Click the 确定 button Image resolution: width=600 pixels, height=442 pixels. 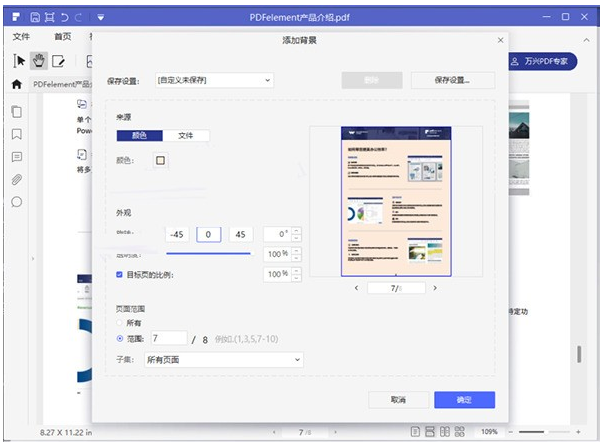pyautogui.click(x=464, y=399)
